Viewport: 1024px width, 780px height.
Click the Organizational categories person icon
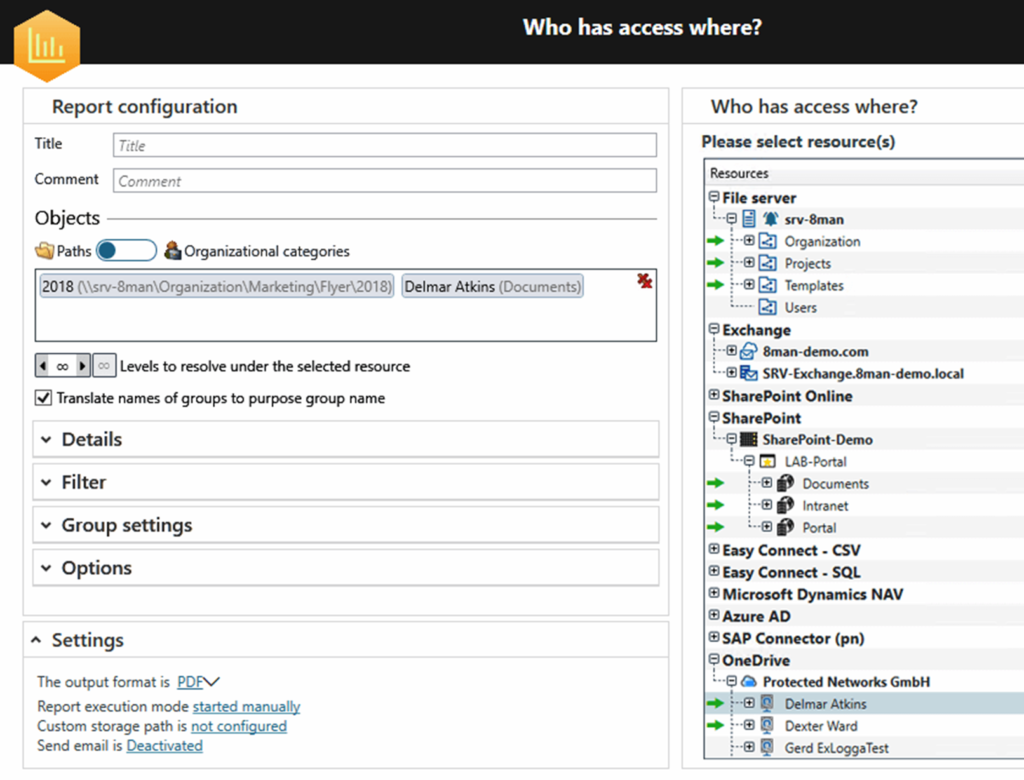[x=172, y=250]
